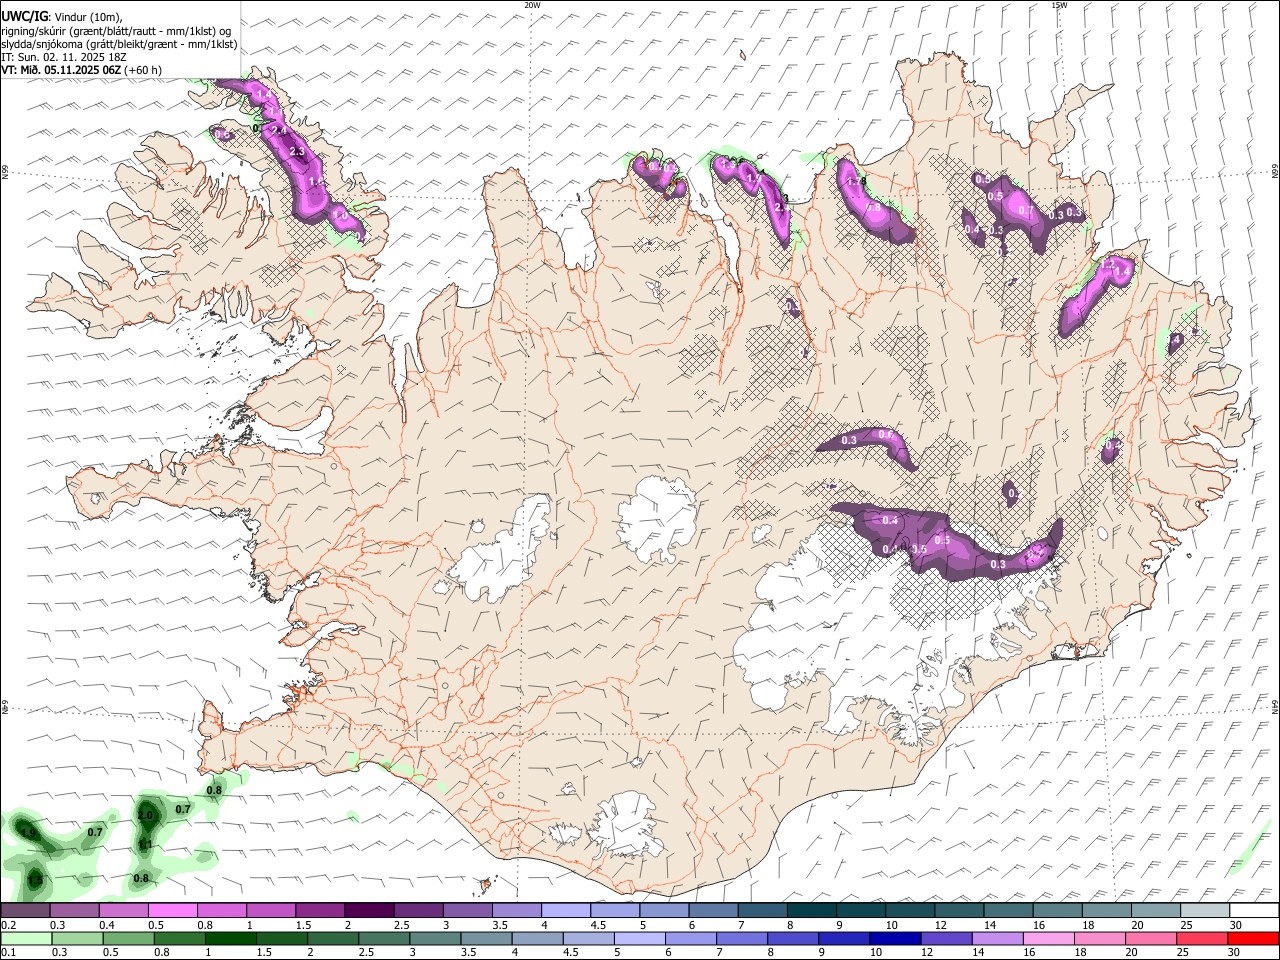The height and width of the screenshot is (960, 1280).
Task: Click the steel blue 6–7 snow swatch
Action: coord(713,911)
